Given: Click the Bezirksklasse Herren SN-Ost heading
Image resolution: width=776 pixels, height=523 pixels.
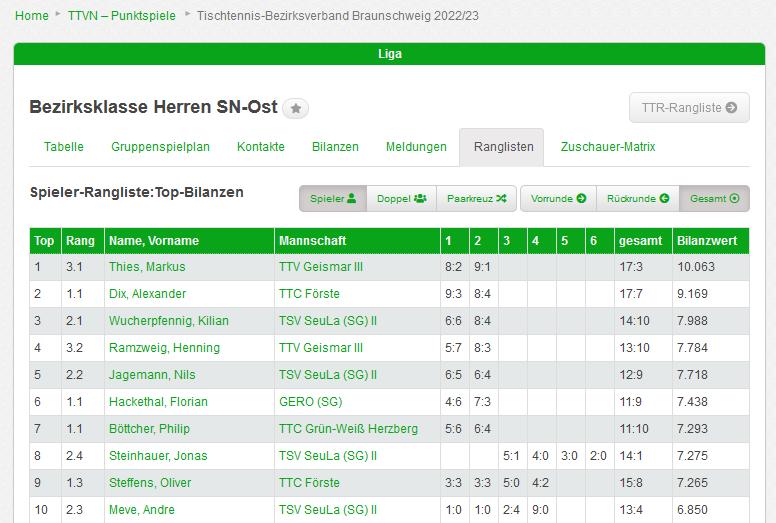Looking at the screenshot, I should tap(153, 107).
